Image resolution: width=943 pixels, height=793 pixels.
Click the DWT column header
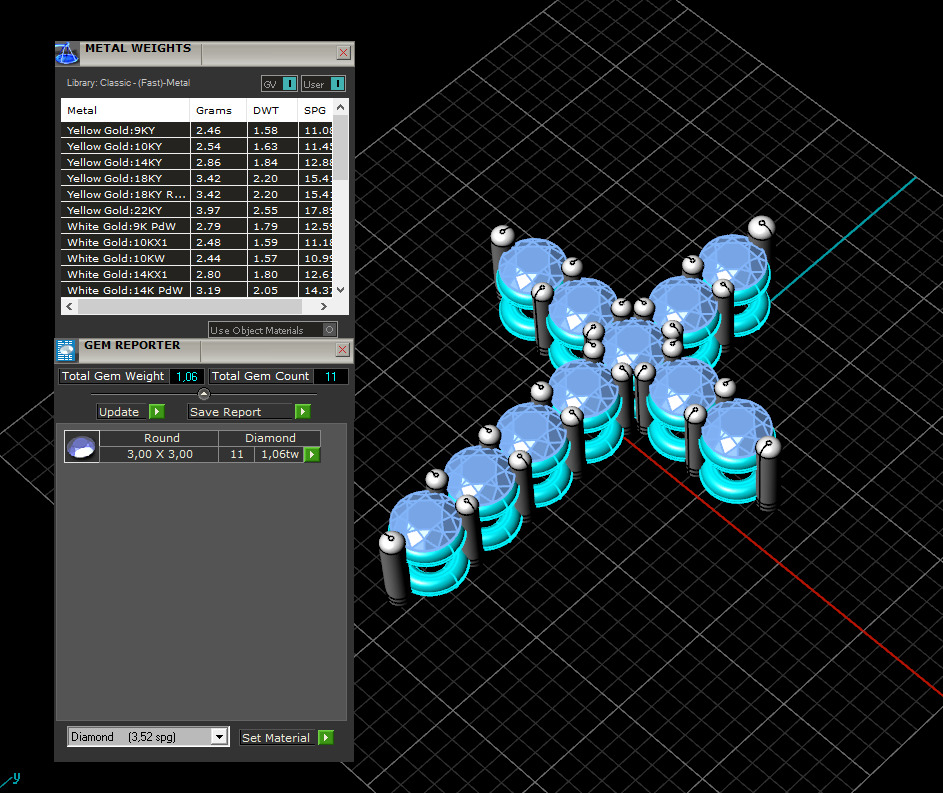pos(272,110)
